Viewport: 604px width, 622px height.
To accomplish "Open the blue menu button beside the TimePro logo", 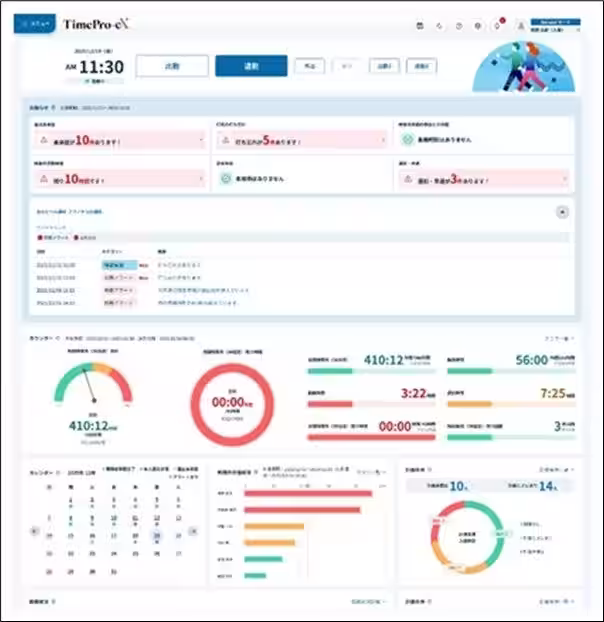I will (x=36, y=22).
